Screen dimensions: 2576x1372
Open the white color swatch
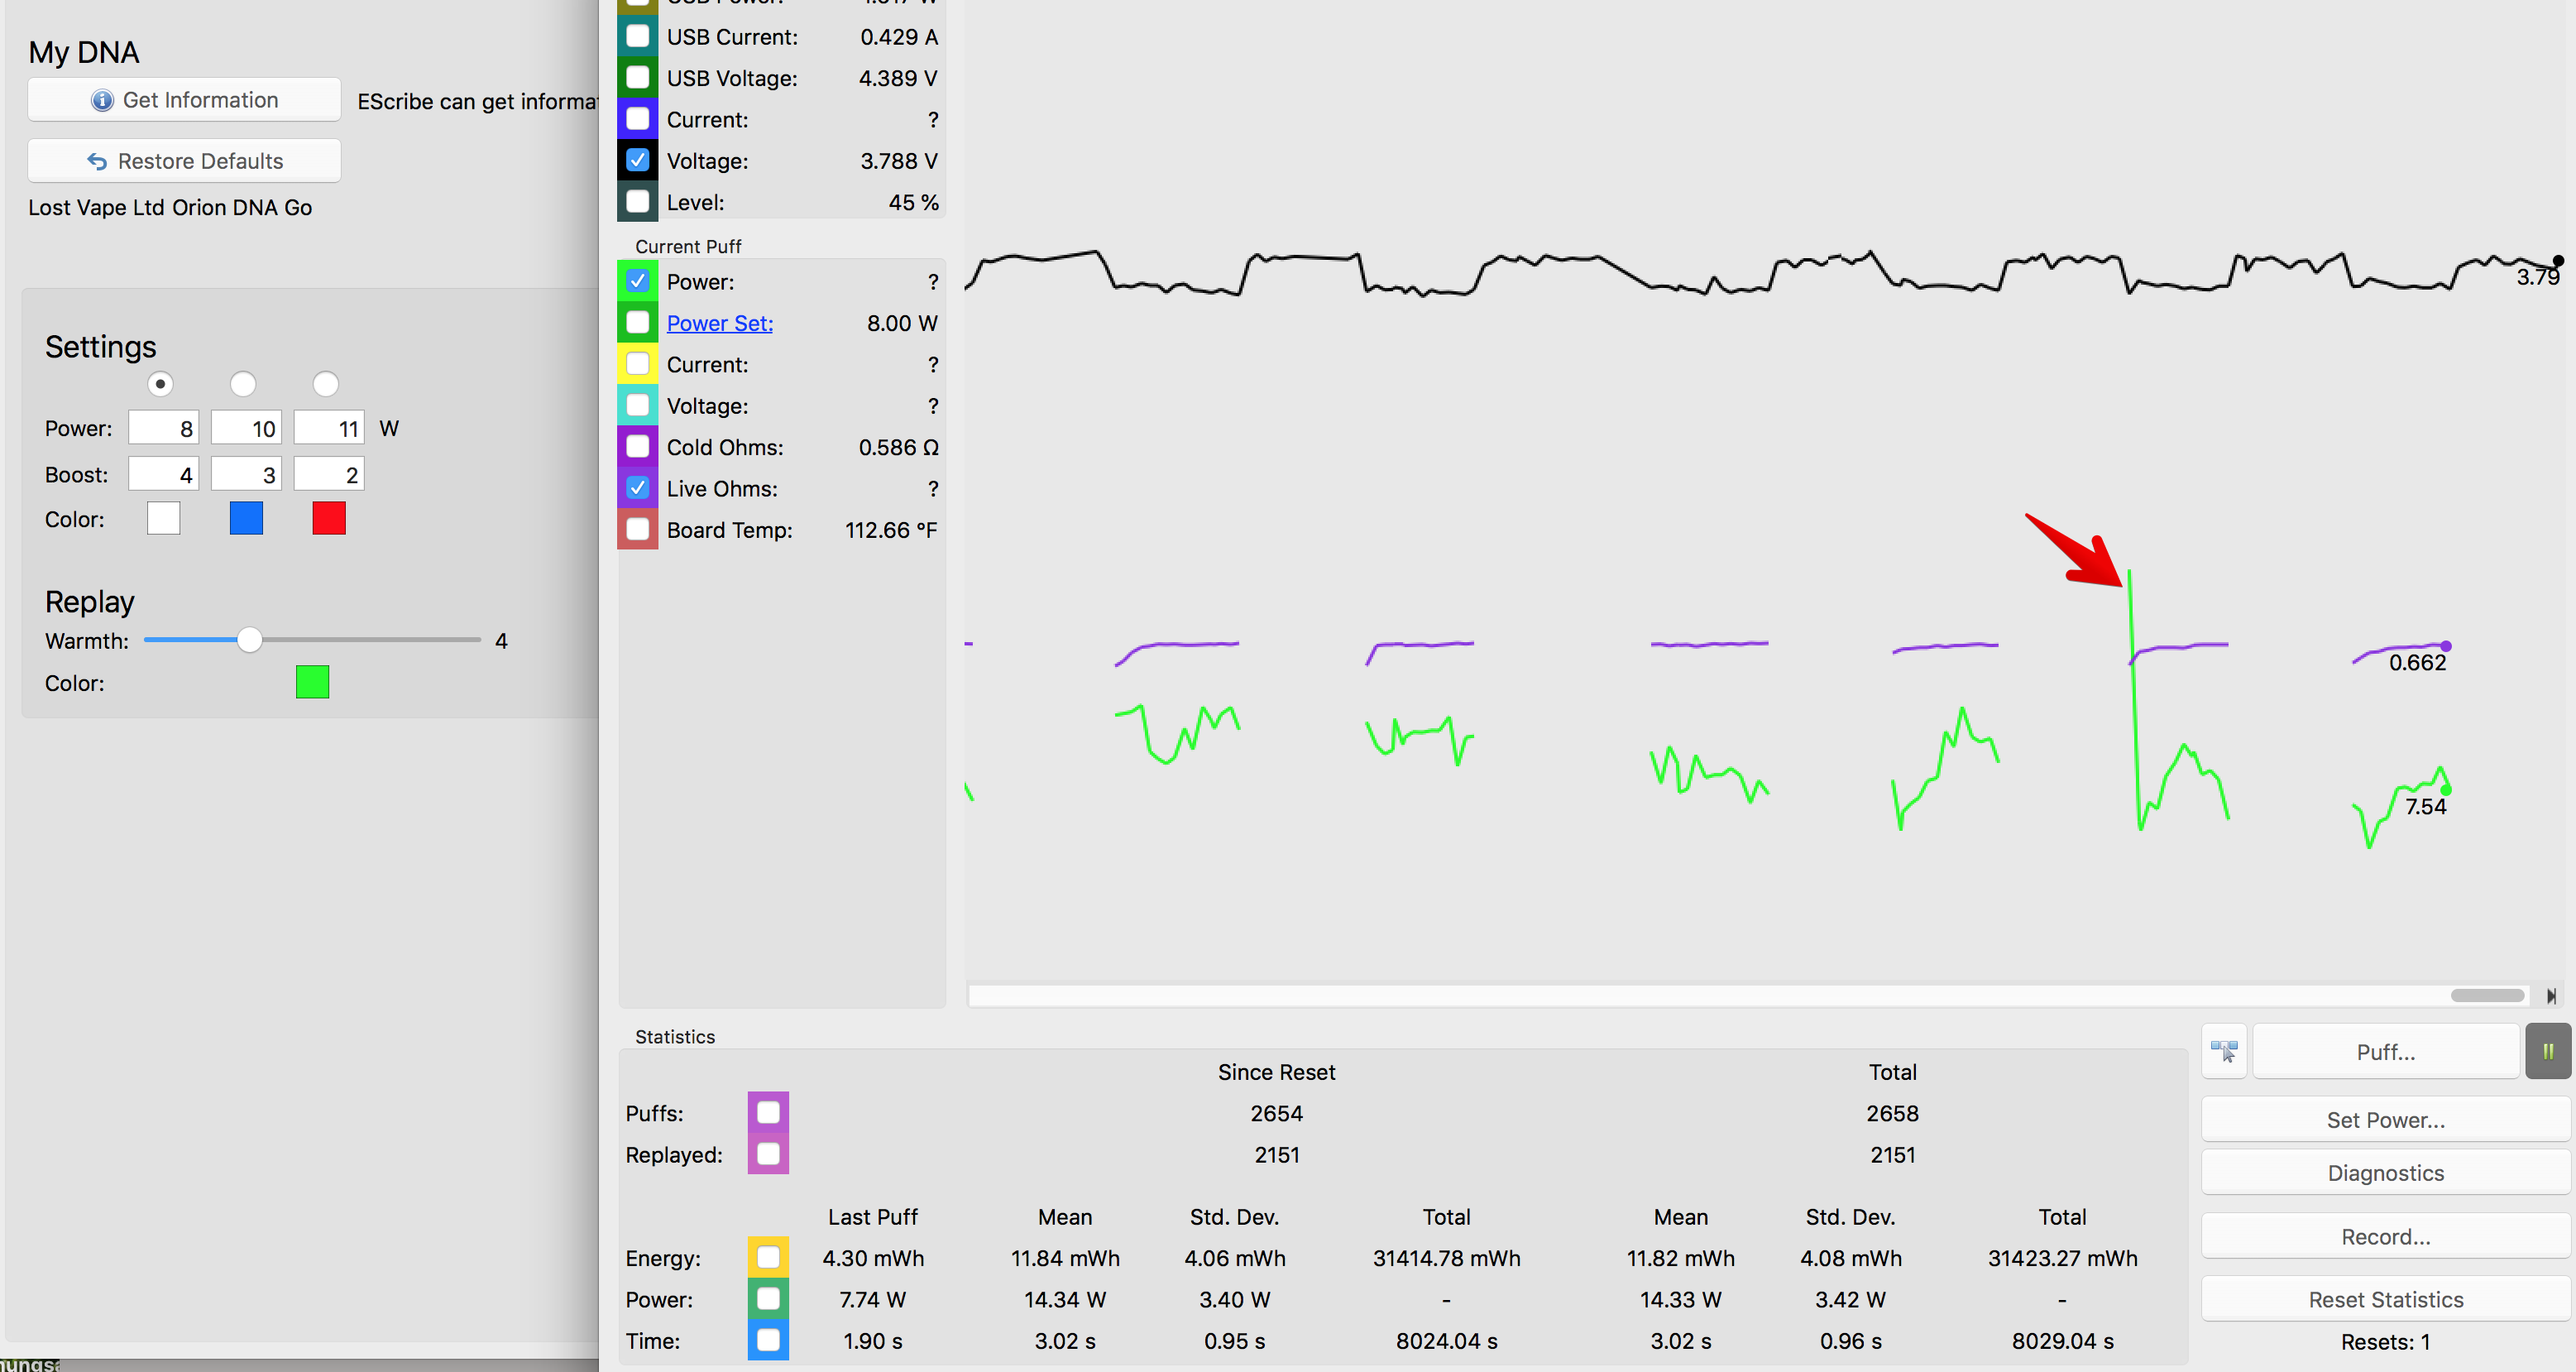pos(163,519)
